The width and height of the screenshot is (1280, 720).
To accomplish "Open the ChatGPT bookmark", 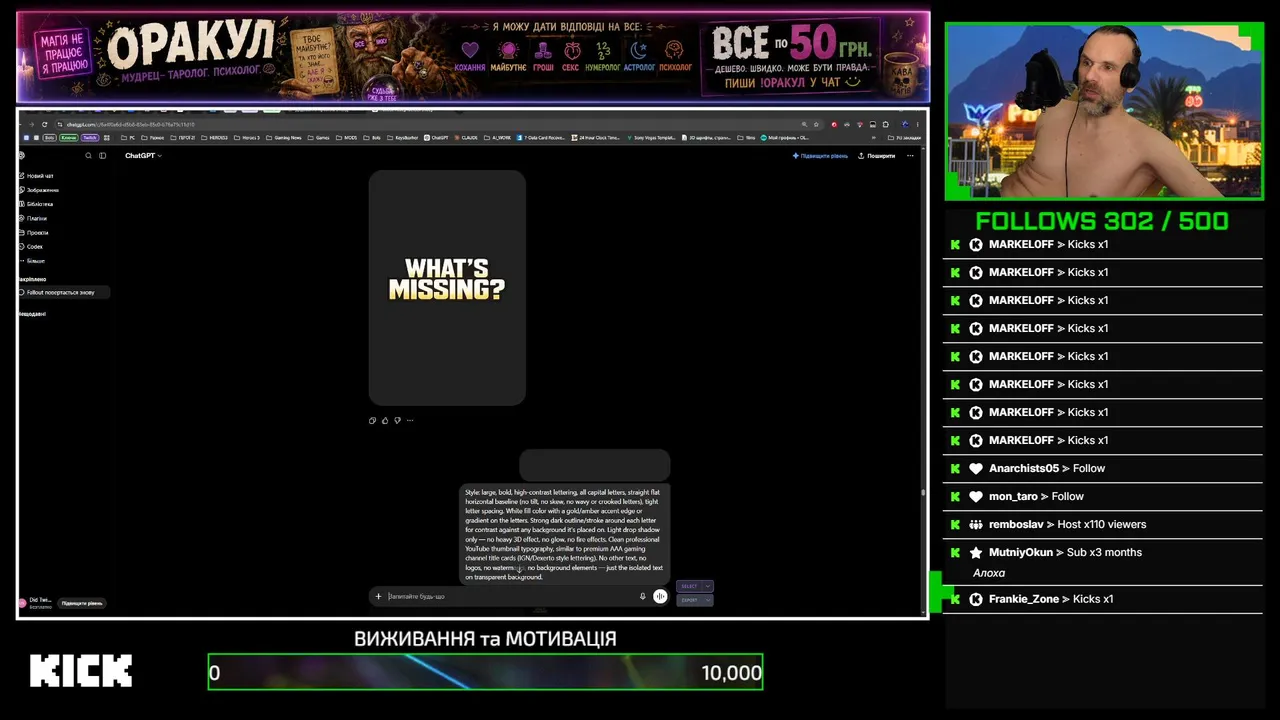I will pyautogui.click(x=436, y=137).
